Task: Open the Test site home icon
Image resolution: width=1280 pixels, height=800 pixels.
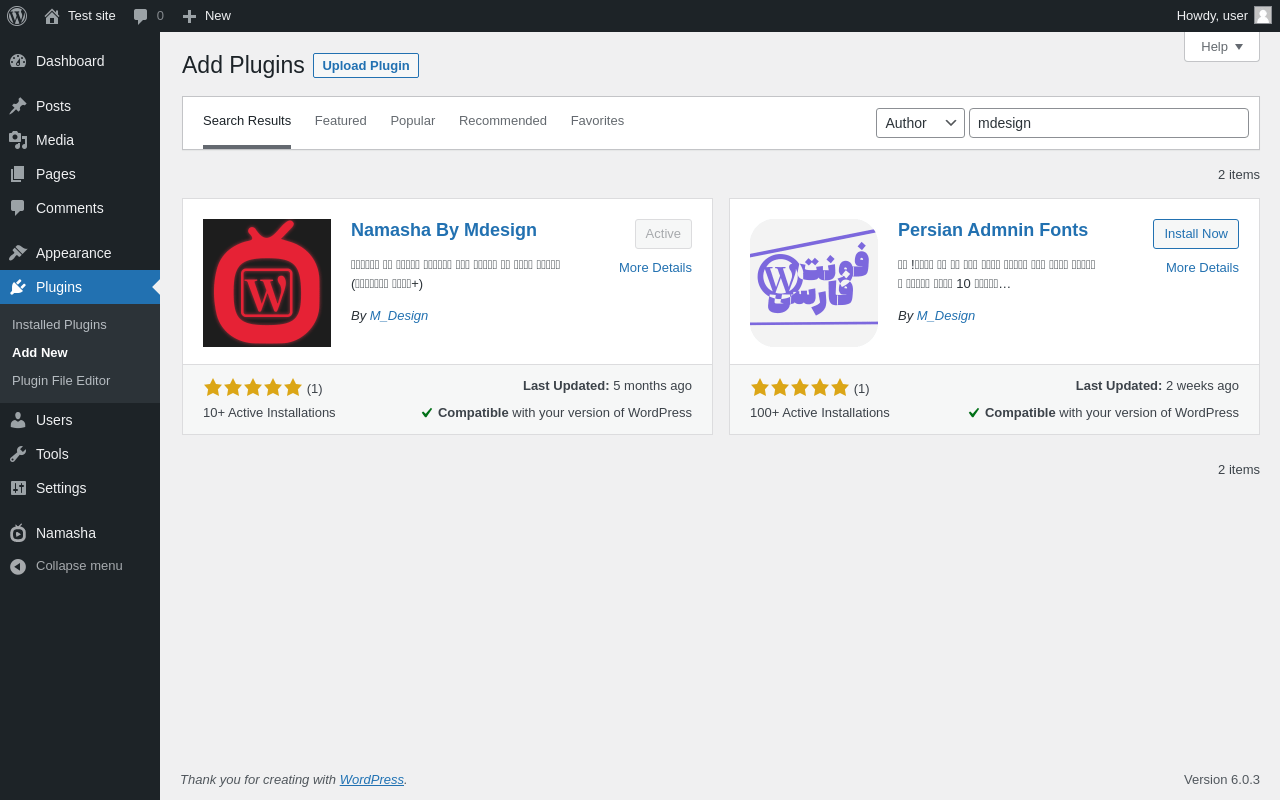Action: (x=52, y=16)
